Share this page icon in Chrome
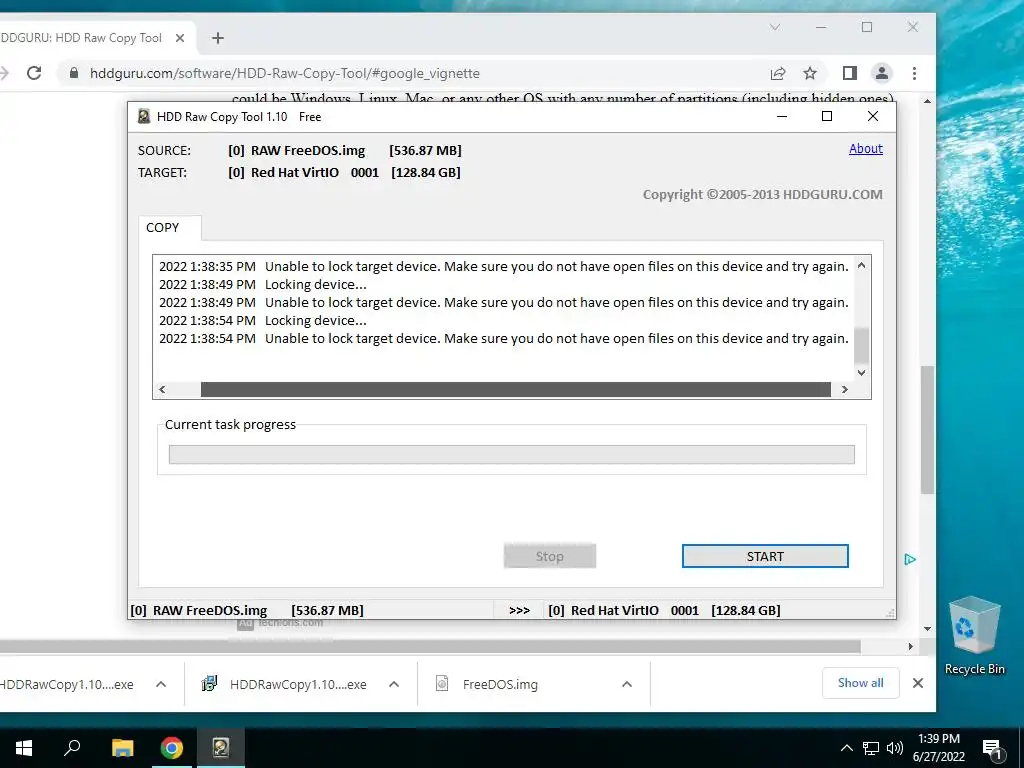The height and width of the screenshot is (768, 1024). tap(778, 73)
